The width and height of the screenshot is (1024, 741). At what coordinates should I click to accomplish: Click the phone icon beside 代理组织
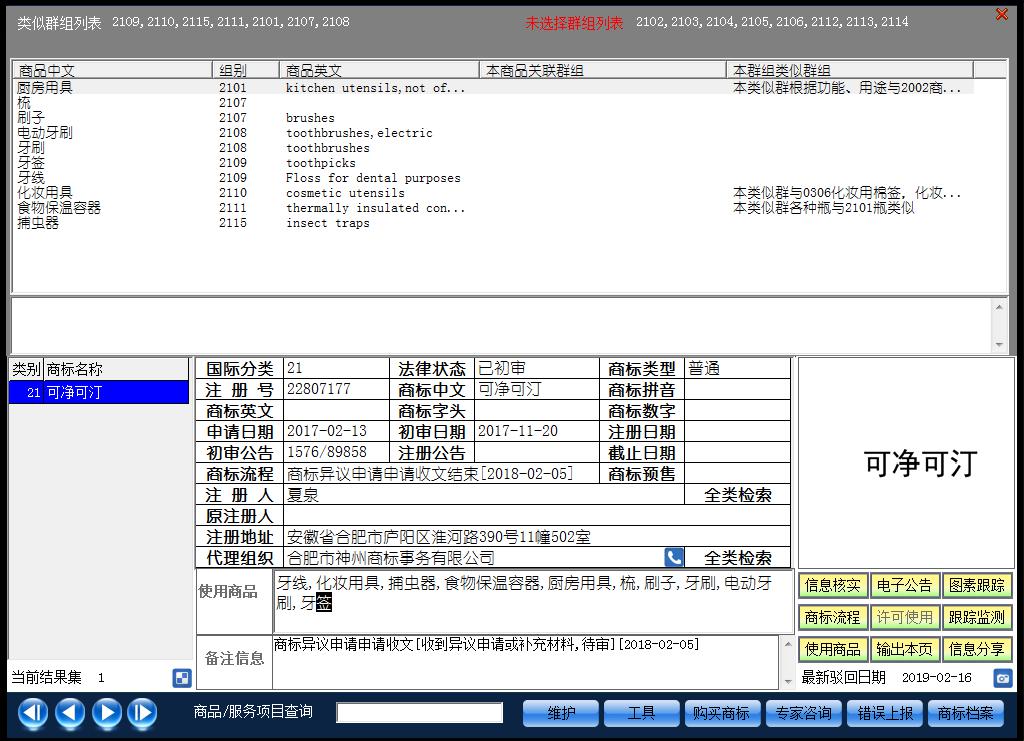674,558
